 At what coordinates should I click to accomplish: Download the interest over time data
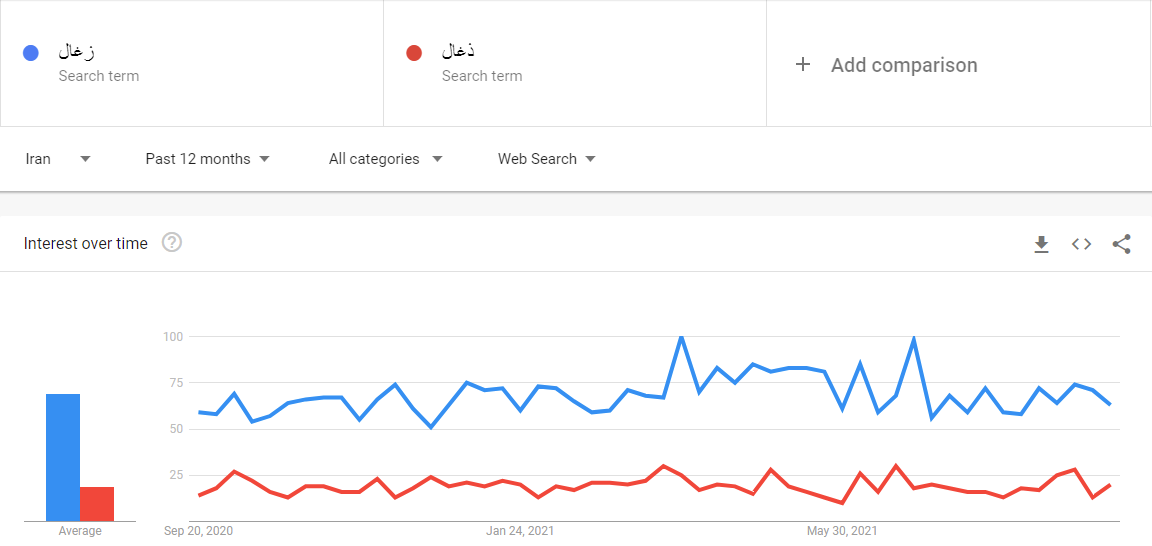[x=1041, y=244]
